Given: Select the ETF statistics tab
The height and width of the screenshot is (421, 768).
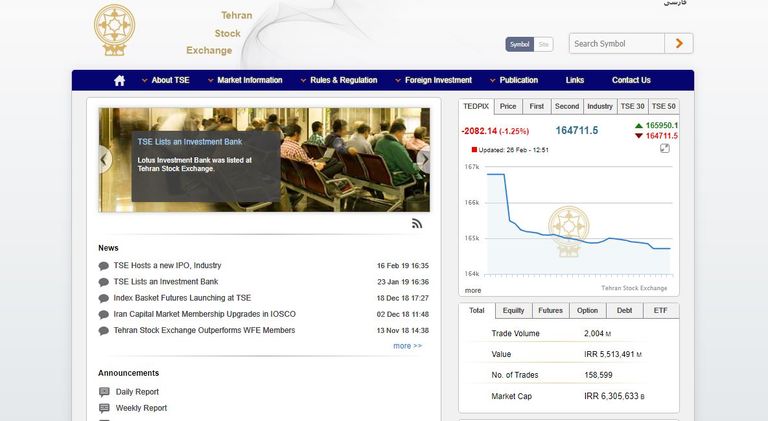Looking at the screenshot, I should [x=661, y=310].
